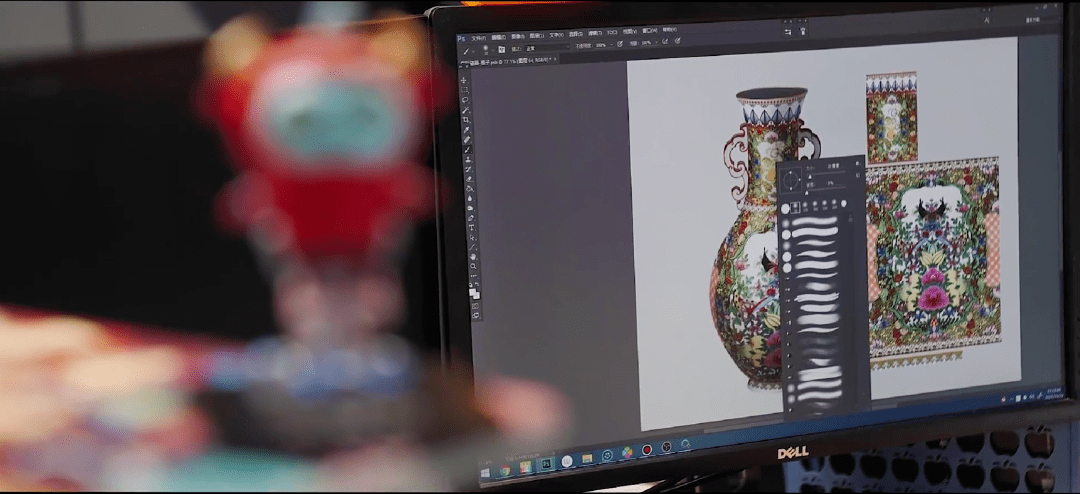Select the Rectangular Marquee tool
1080x494 pixels.
464,90
